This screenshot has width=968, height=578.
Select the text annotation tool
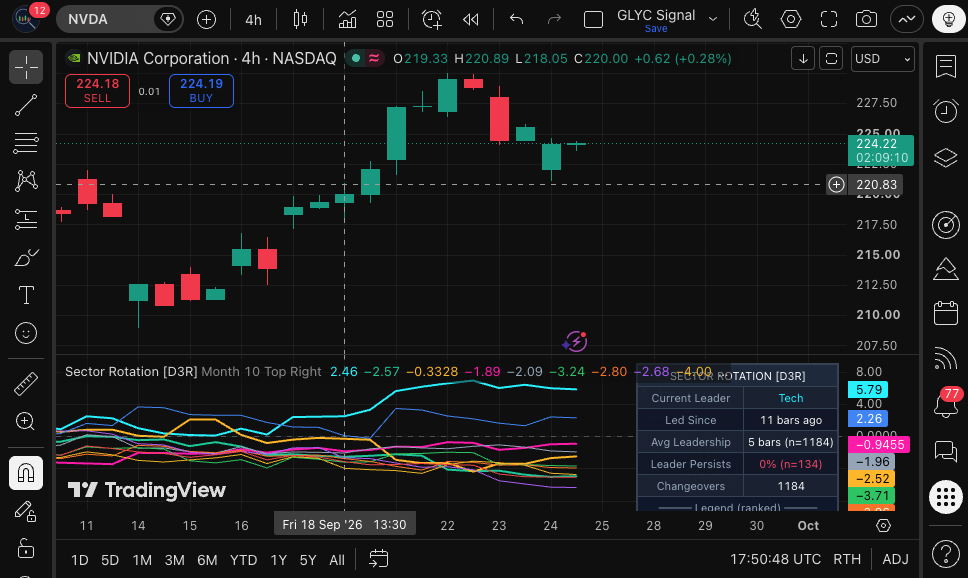tap(26, 295)
